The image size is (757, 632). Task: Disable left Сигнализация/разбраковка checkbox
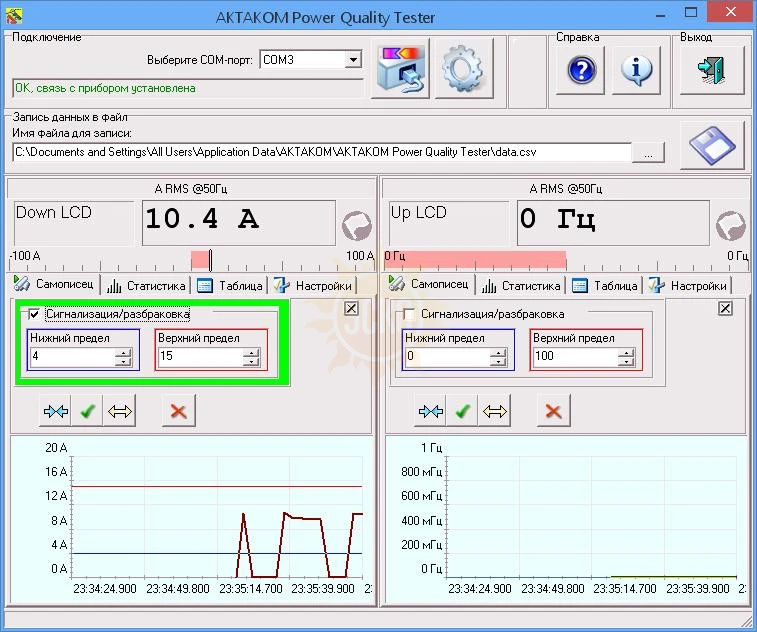35,314
